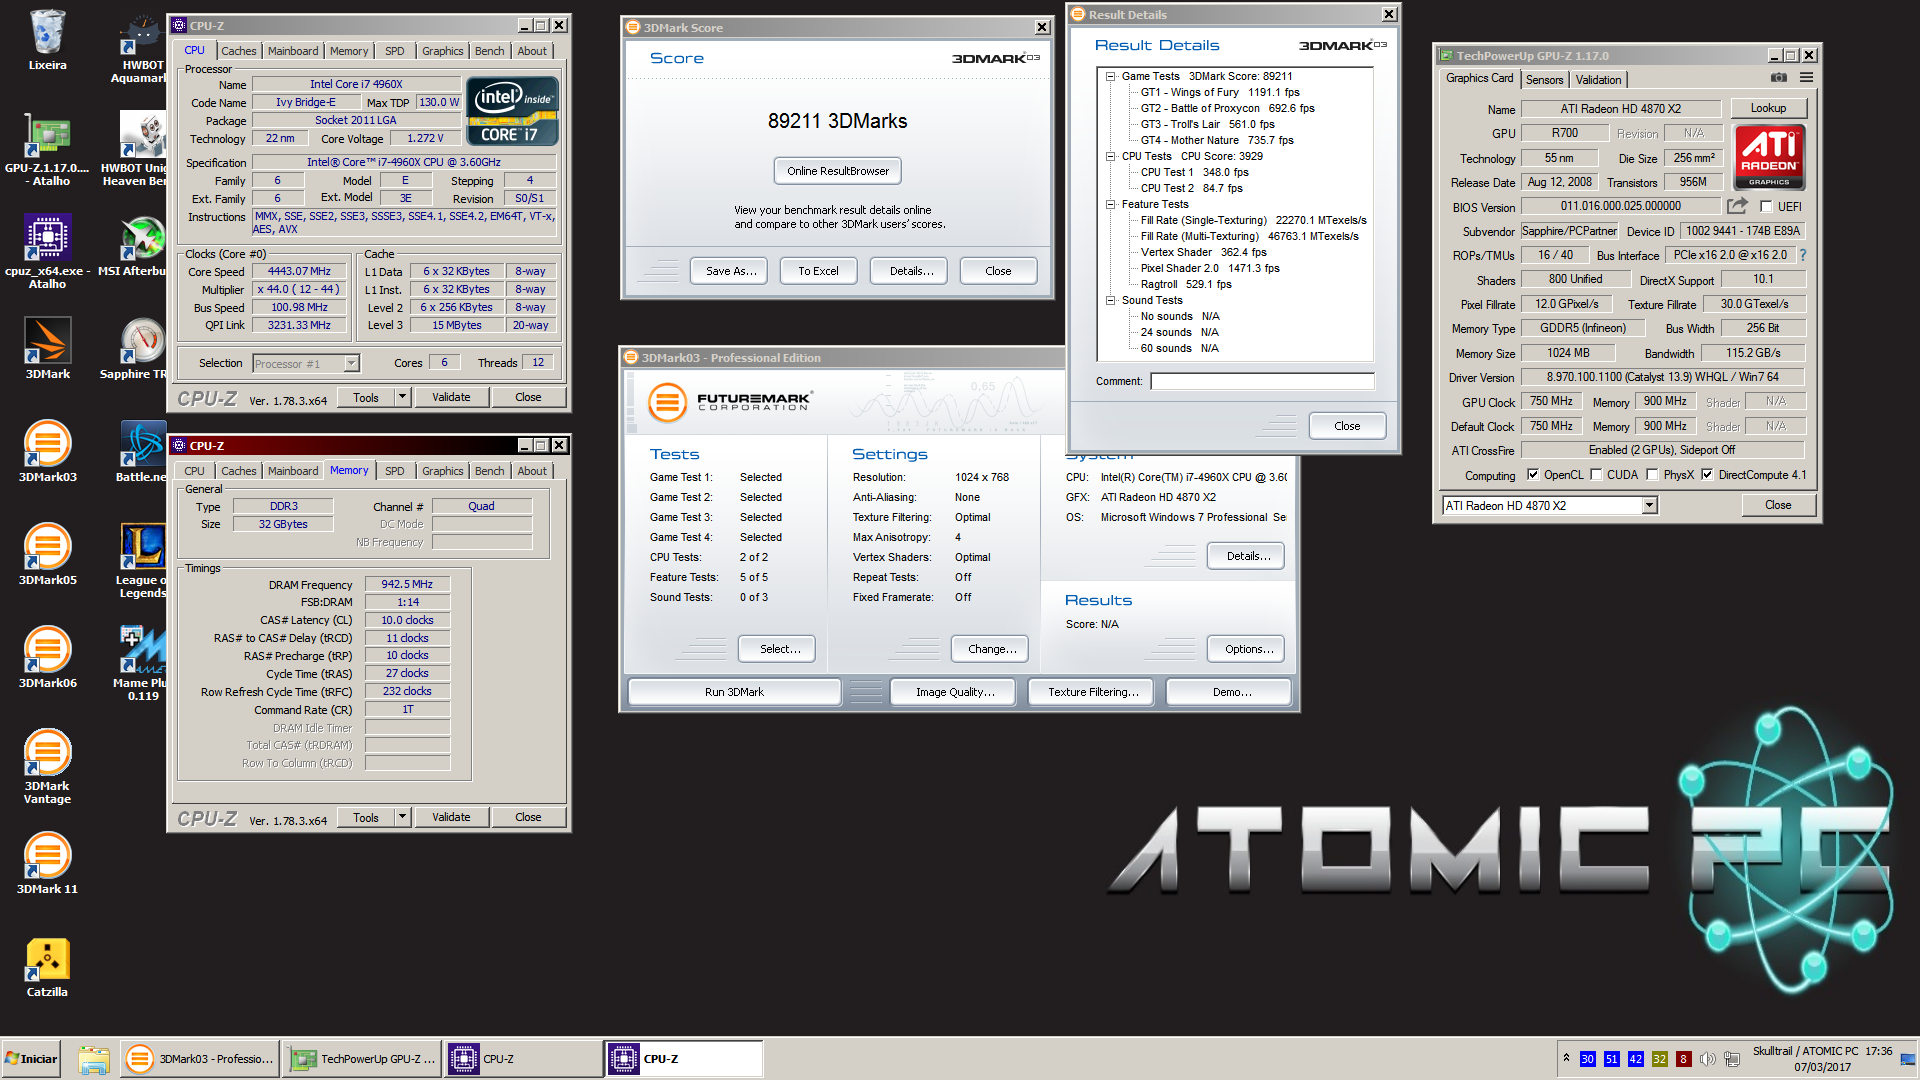Click the GPU-Z screenshot camera icon
This screenshot has width=1920, height=1080.
pyautogui.click(x=1778, y=78)
